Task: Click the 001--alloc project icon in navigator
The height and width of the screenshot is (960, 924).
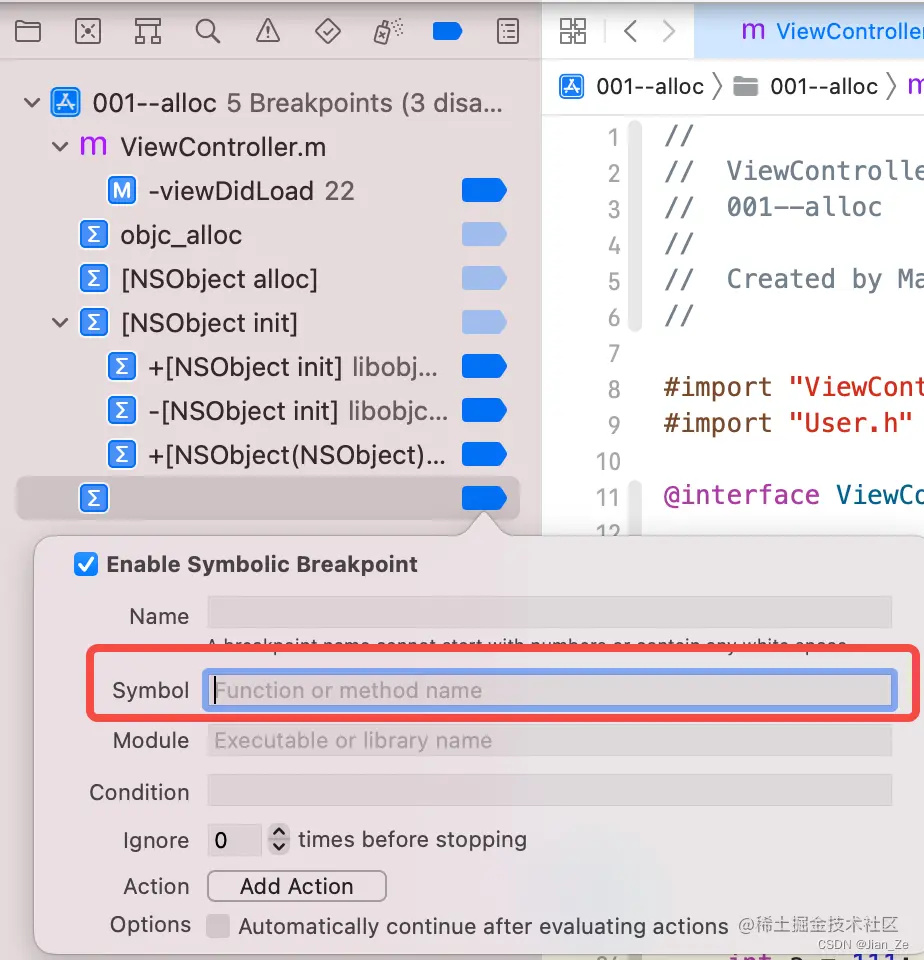Action: 66,102
